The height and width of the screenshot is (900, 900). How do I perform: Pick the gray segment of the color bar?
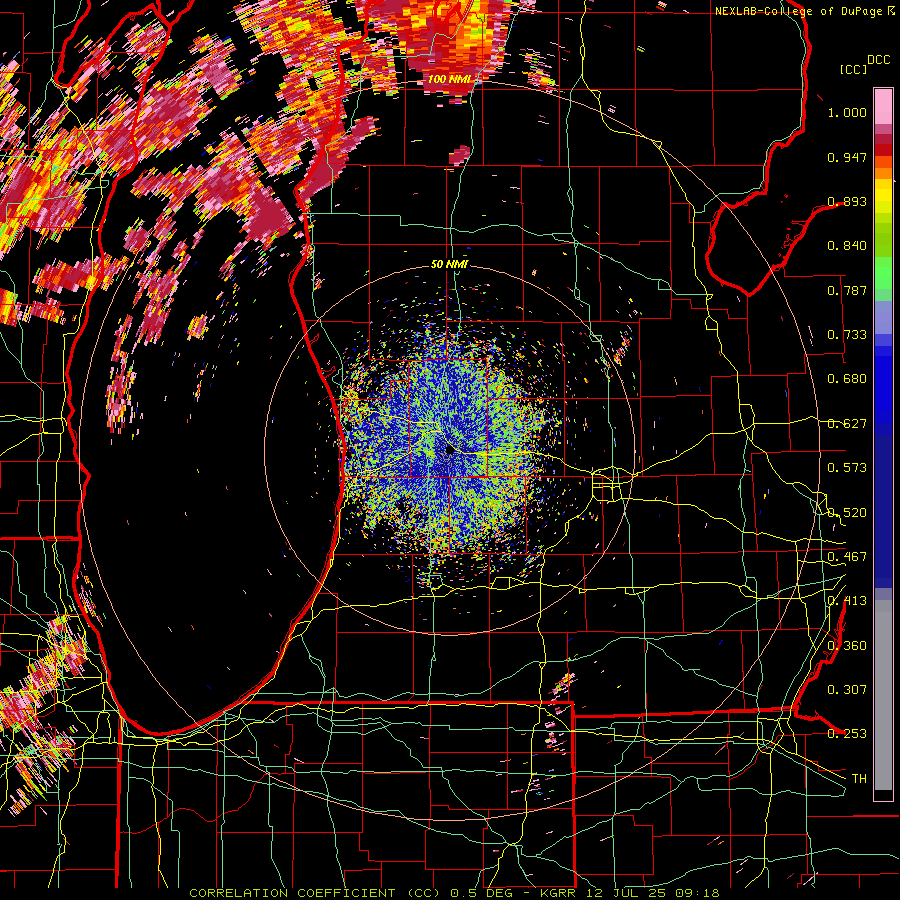883,695
